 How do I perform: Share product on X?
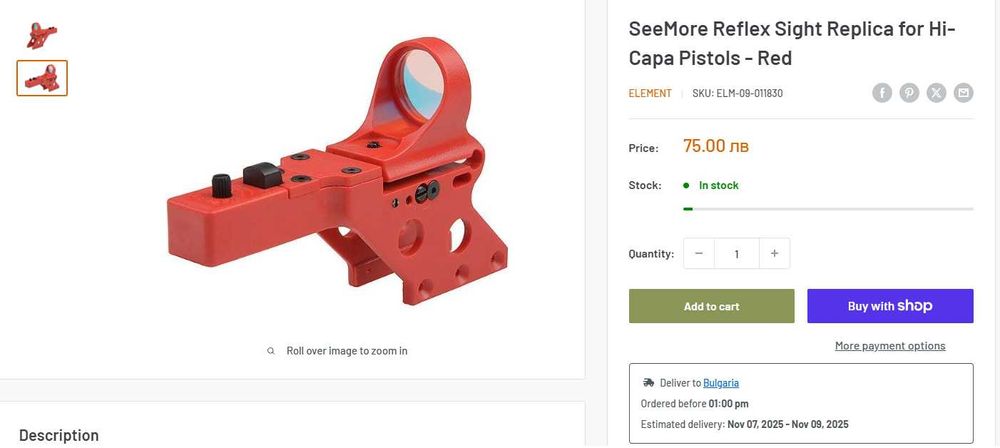coord(936,93)
